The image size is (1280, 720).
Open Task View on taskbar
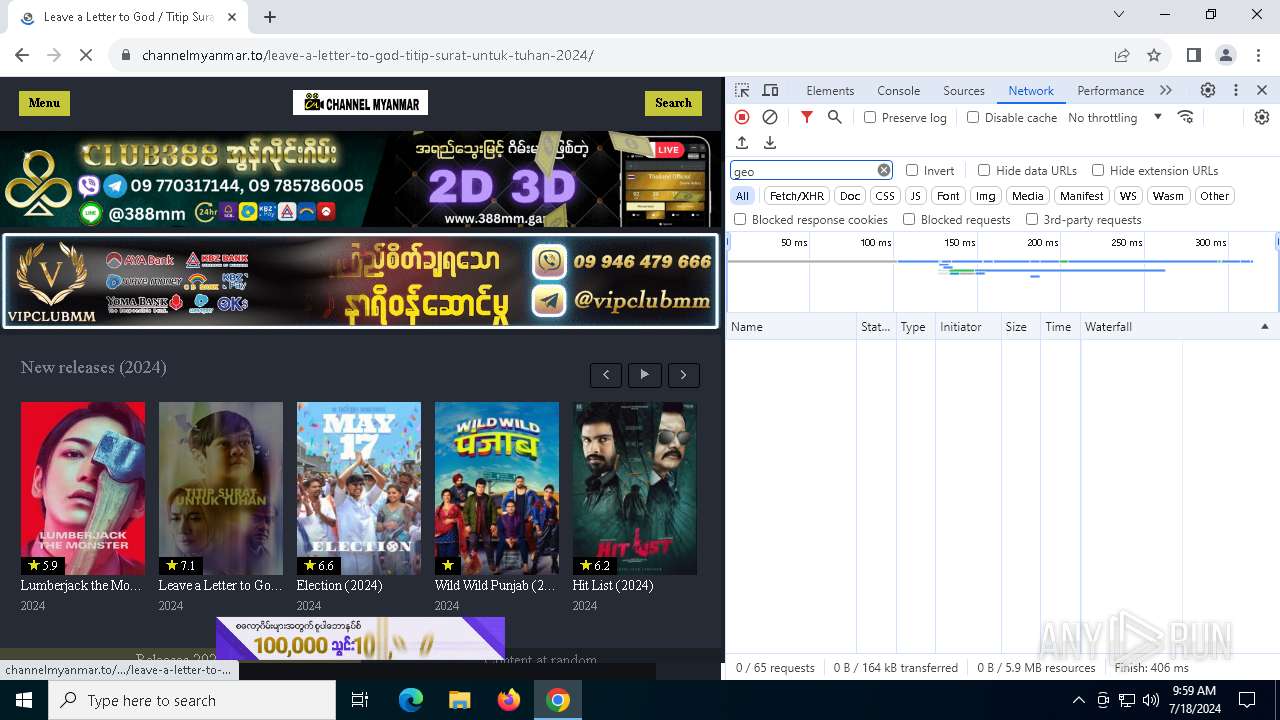tap(360, 700)
